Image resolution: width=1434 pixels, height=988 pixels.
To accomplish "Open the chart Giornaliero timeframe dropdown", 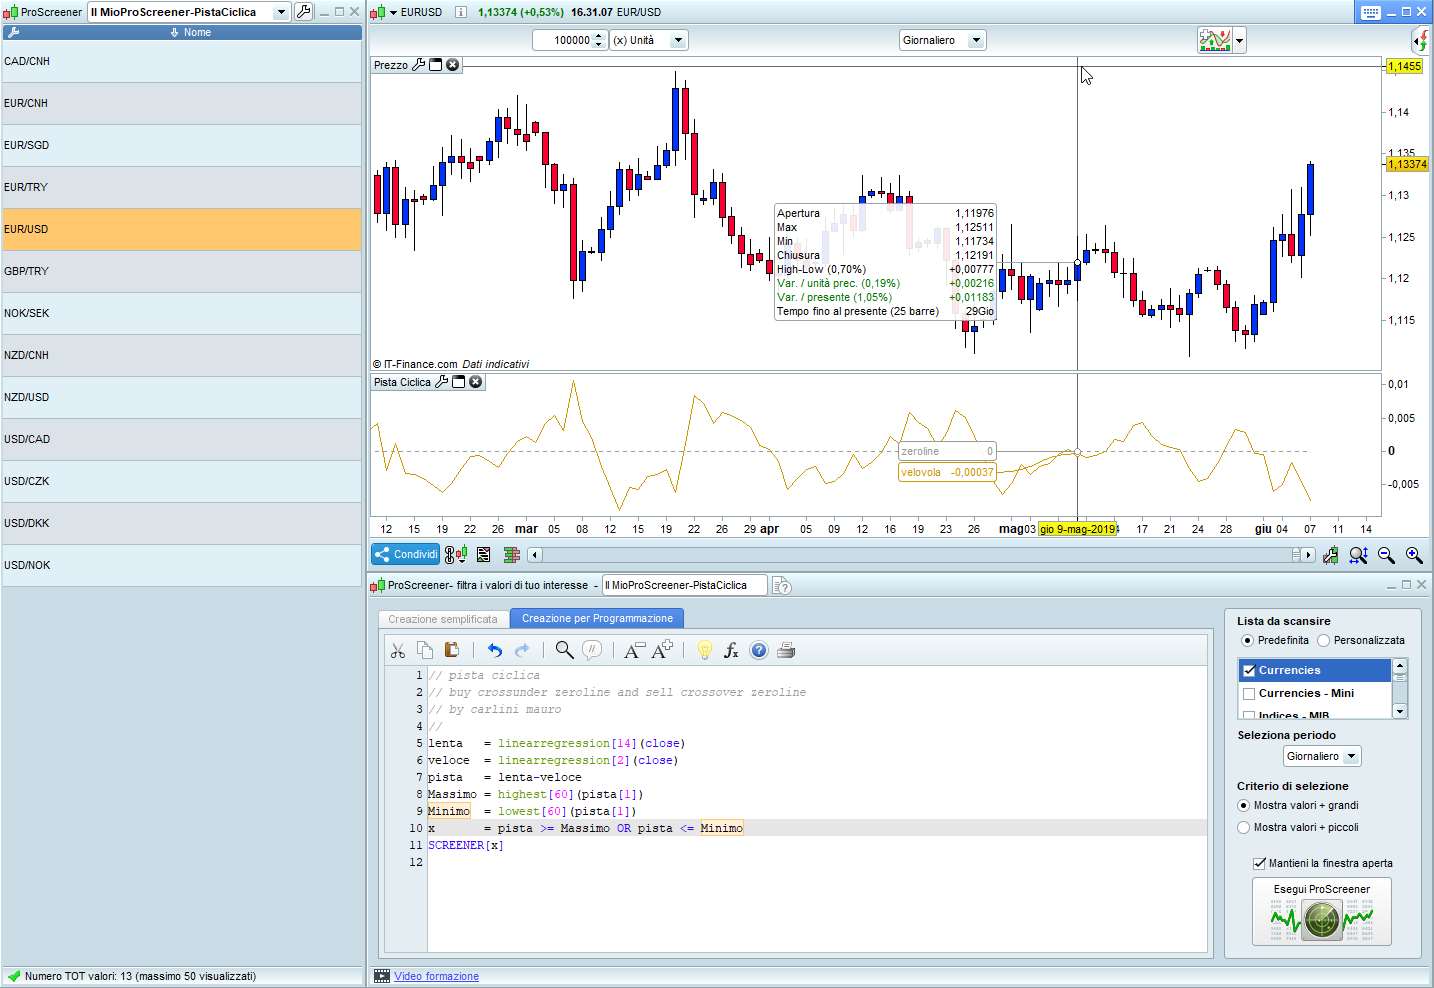I will 976,40.
